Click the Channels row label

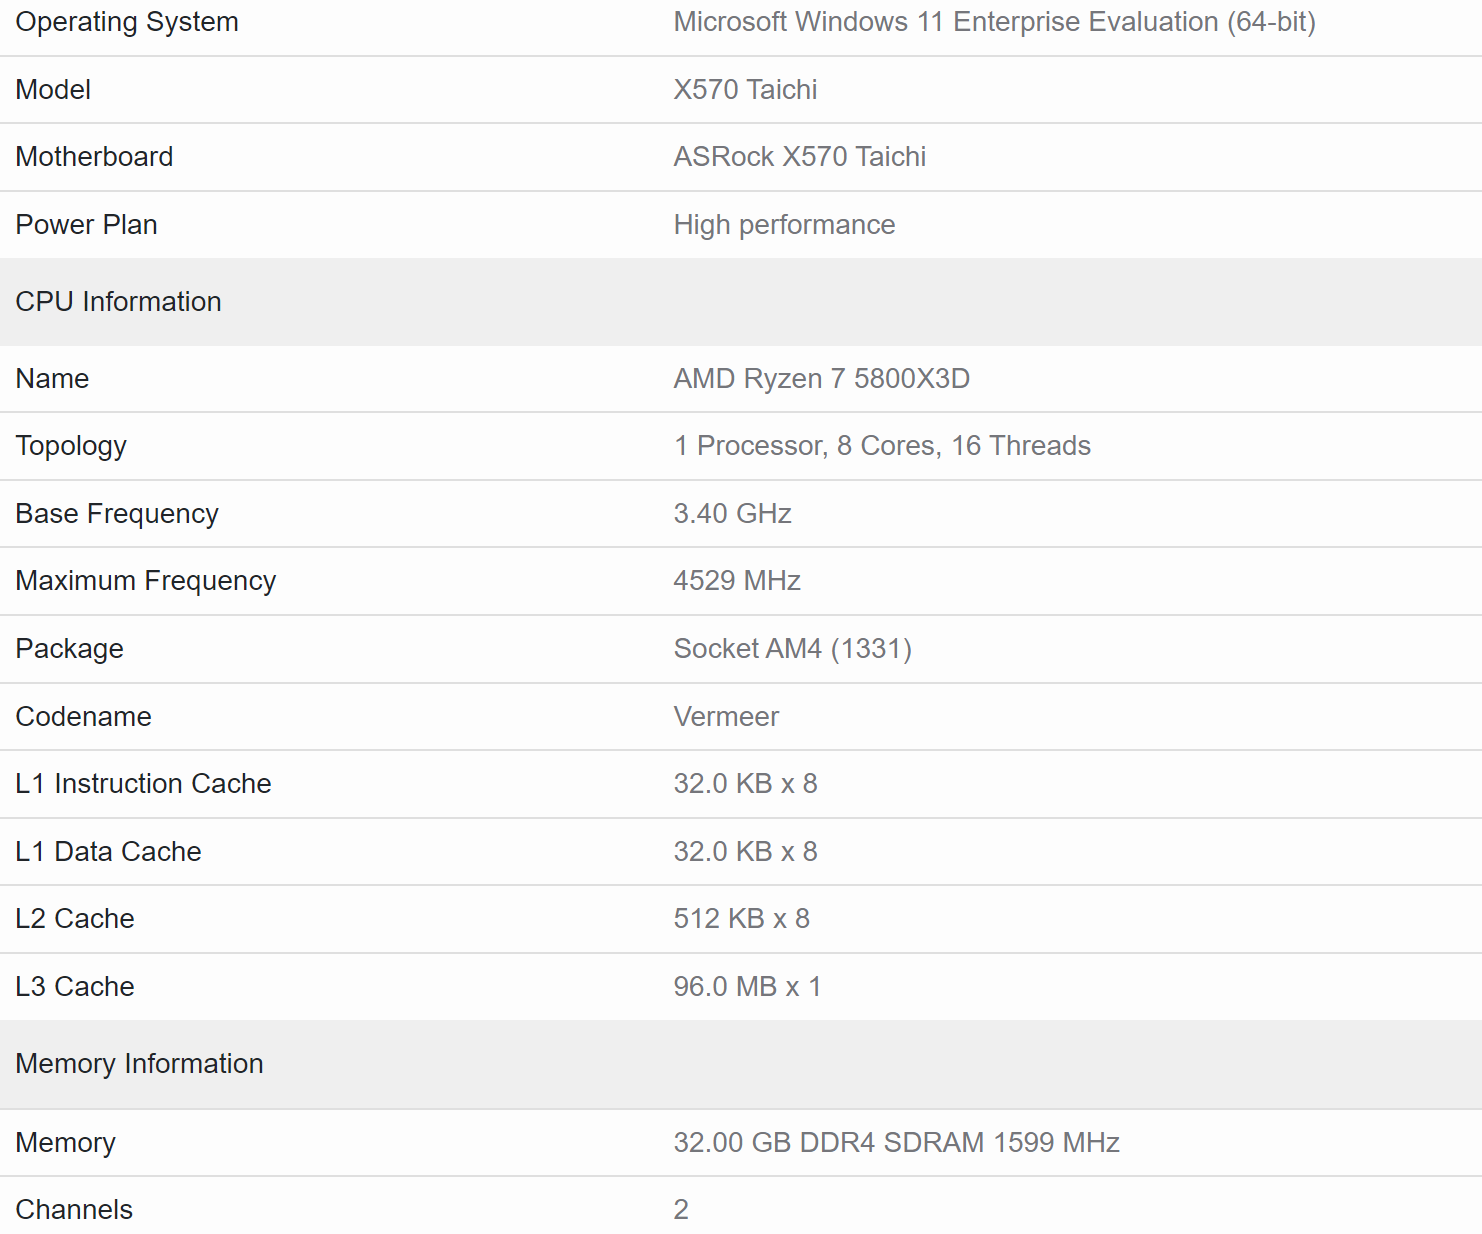tap(74, 1210)
